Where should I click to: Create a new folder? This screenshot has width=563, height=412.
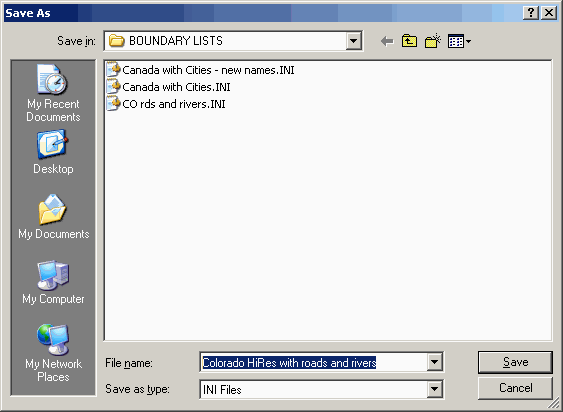click(x=433, y=41)
